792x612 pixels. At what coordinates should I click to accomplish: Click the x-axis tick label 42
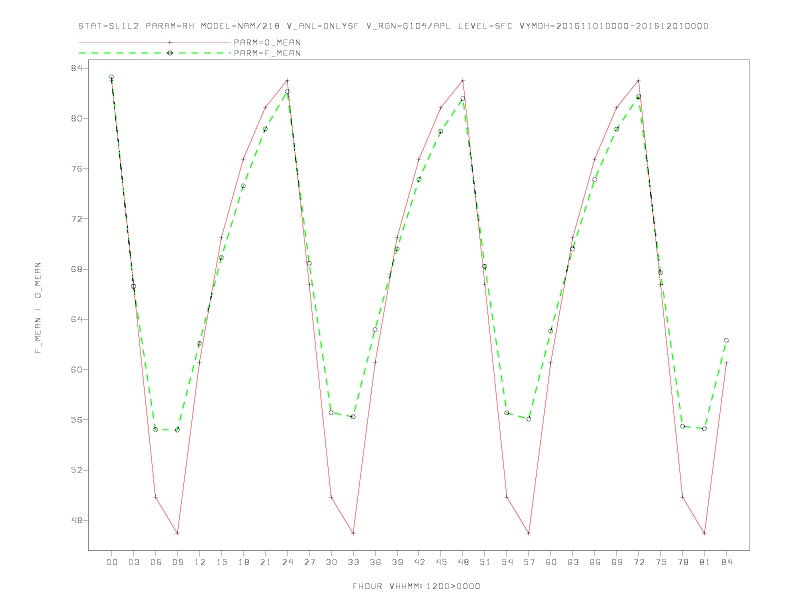pos(419,562)
